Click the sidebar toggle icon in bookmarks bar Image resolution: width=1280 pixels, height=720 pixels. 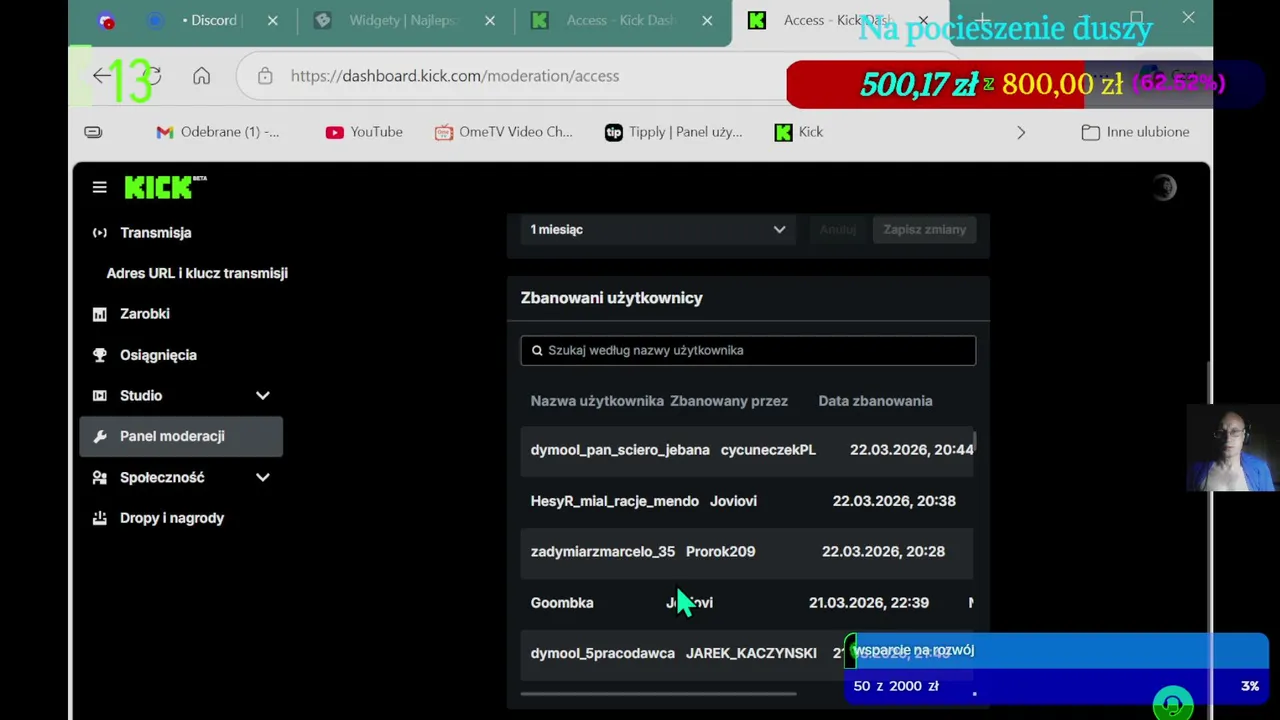point(93,132)
